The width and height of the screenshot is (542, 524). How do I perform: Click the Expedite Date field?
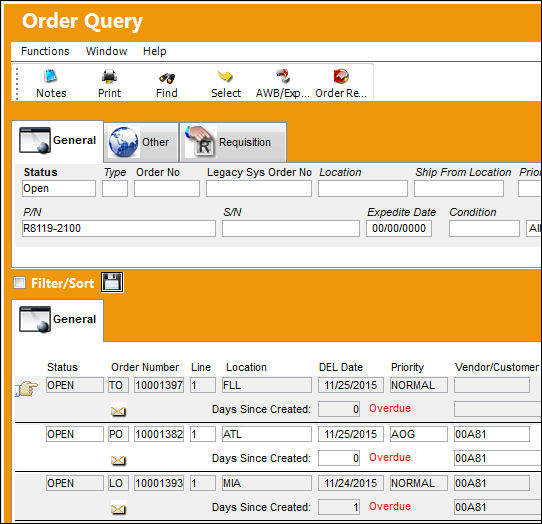[x=399, y=228]
